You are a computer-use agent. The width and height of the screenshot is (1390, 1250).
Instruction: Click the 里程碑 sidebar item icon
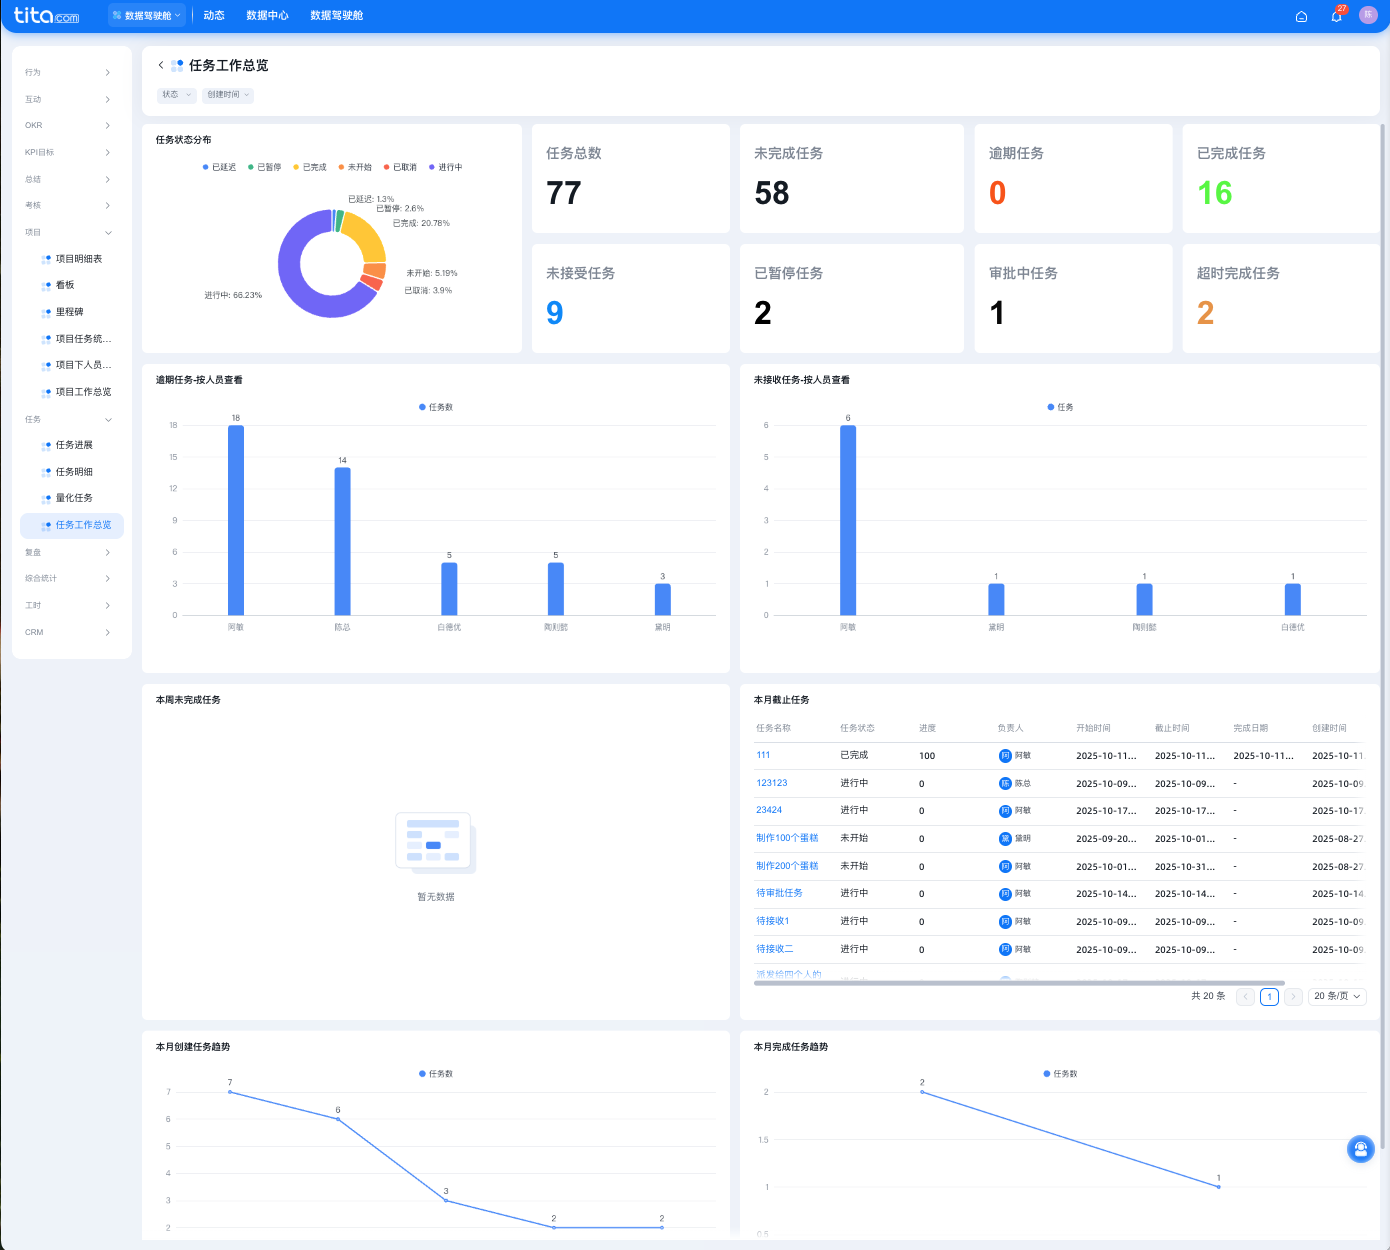coord(46,313)
